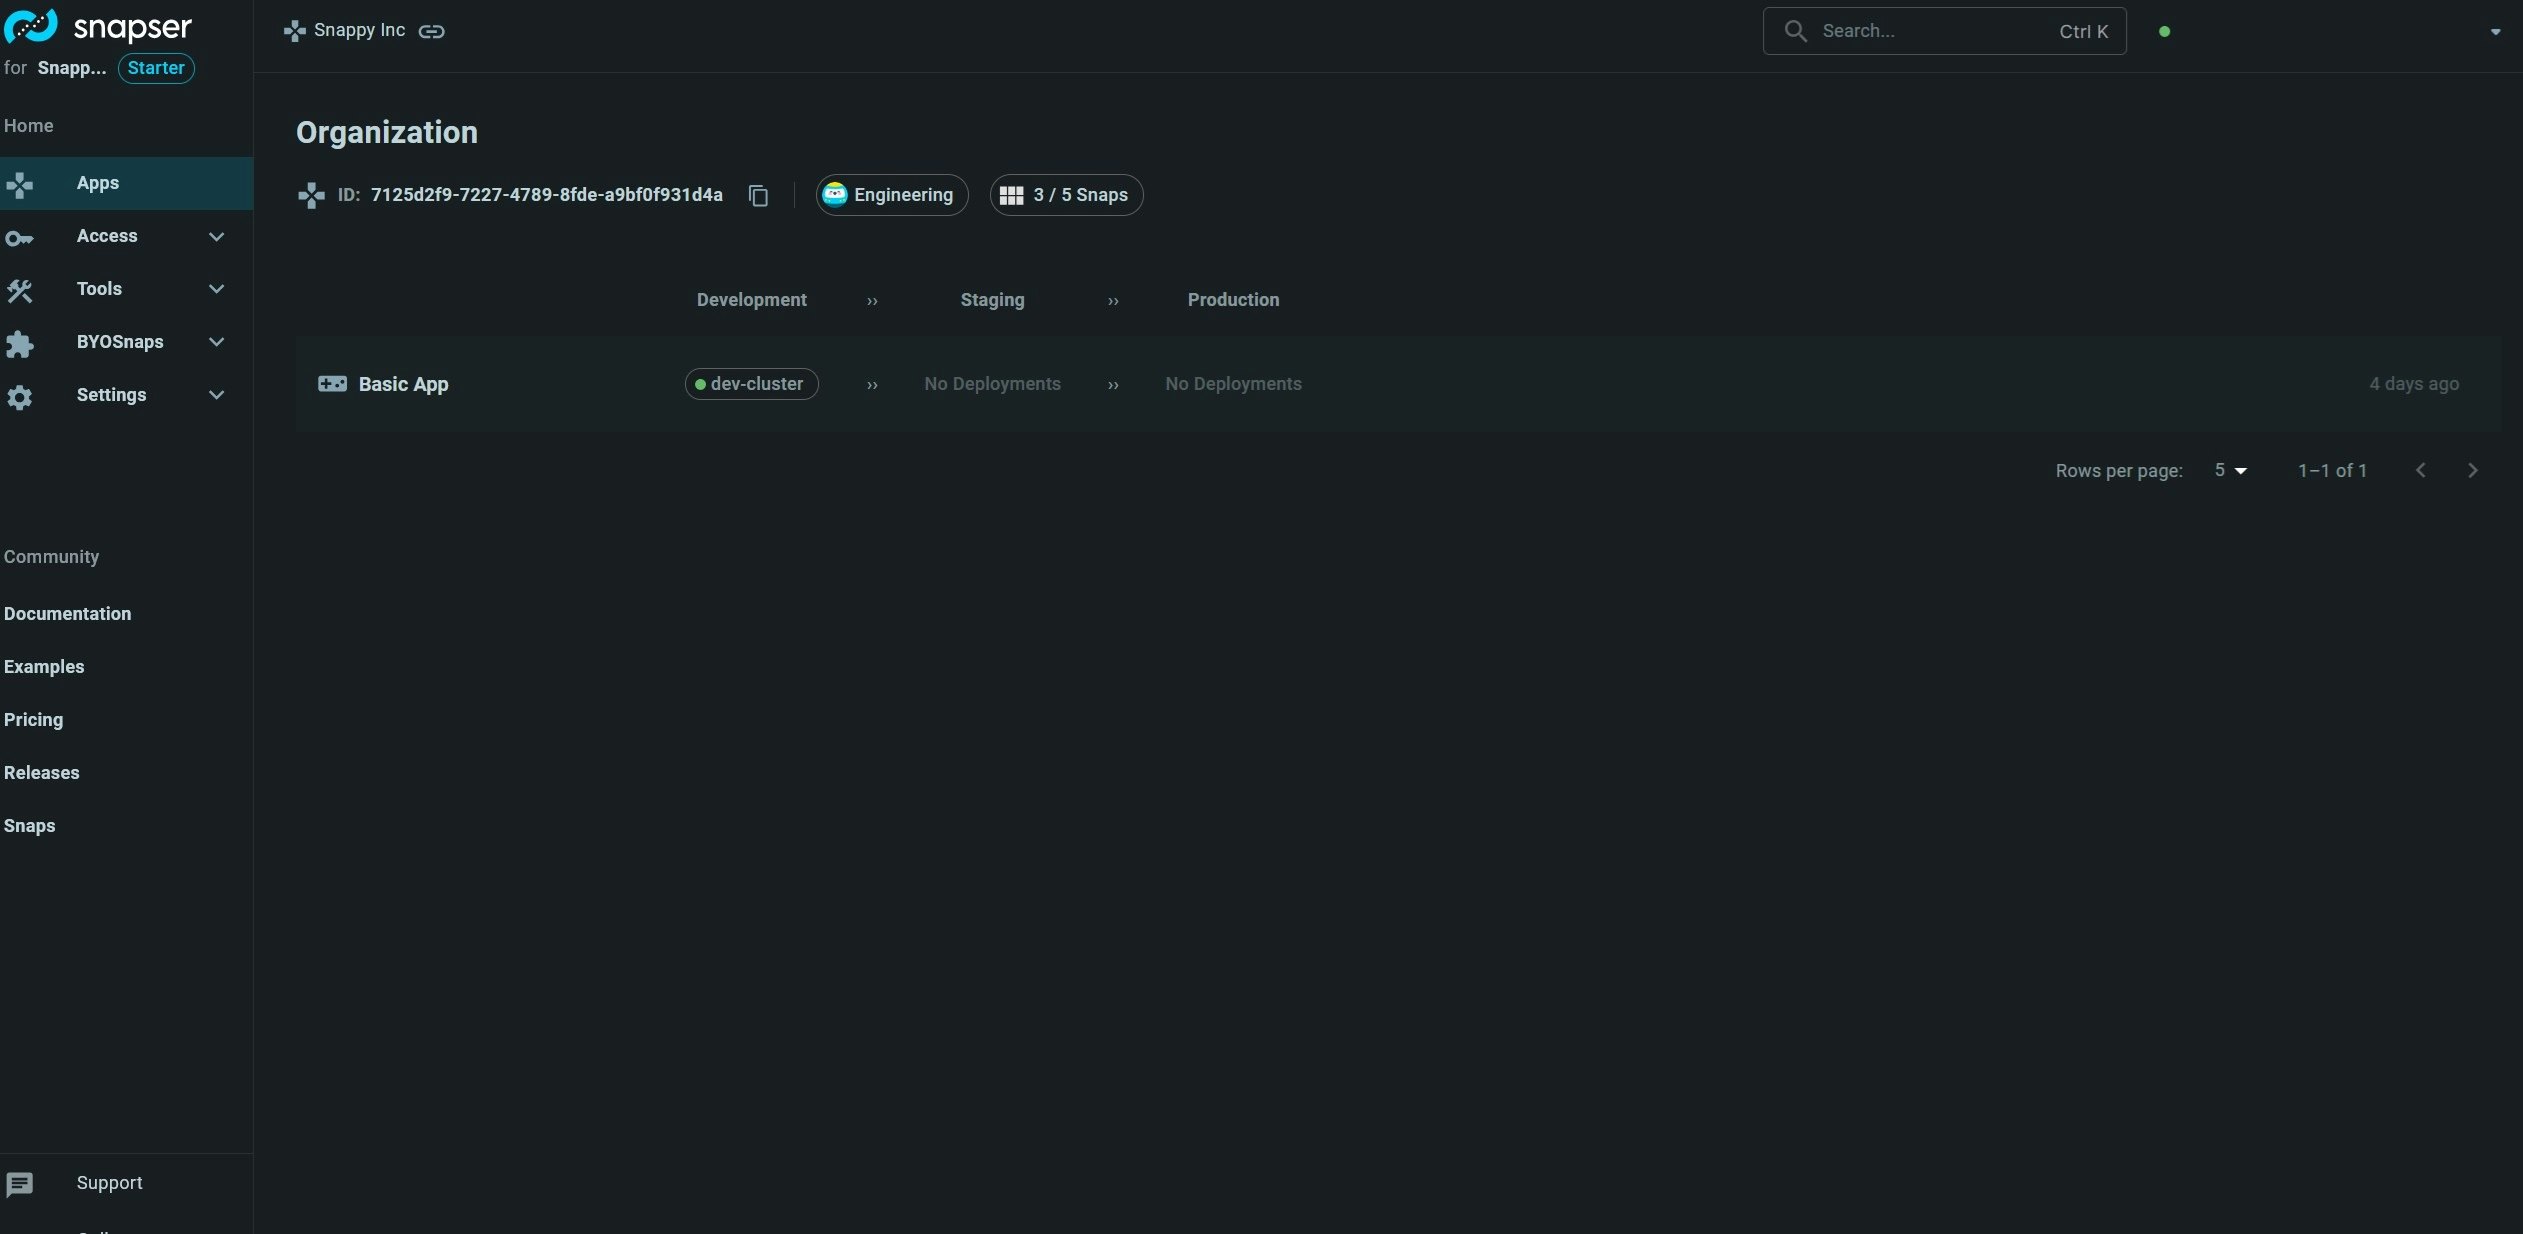The height and width of the screenshot is (1234, 2523).
Task: Click the Settings gear icon in sidebar
Action: click(19, 397)
